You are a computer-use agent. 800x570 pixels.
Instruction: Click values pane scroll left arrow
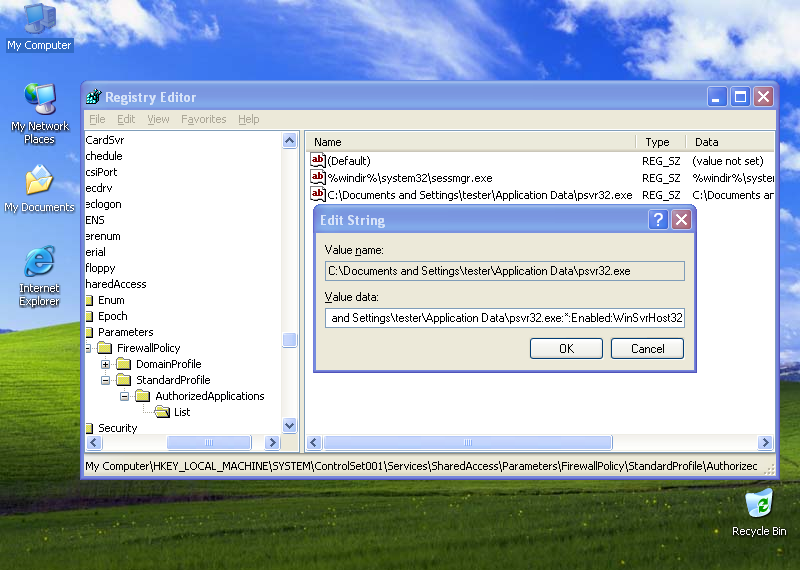(314, 442)
